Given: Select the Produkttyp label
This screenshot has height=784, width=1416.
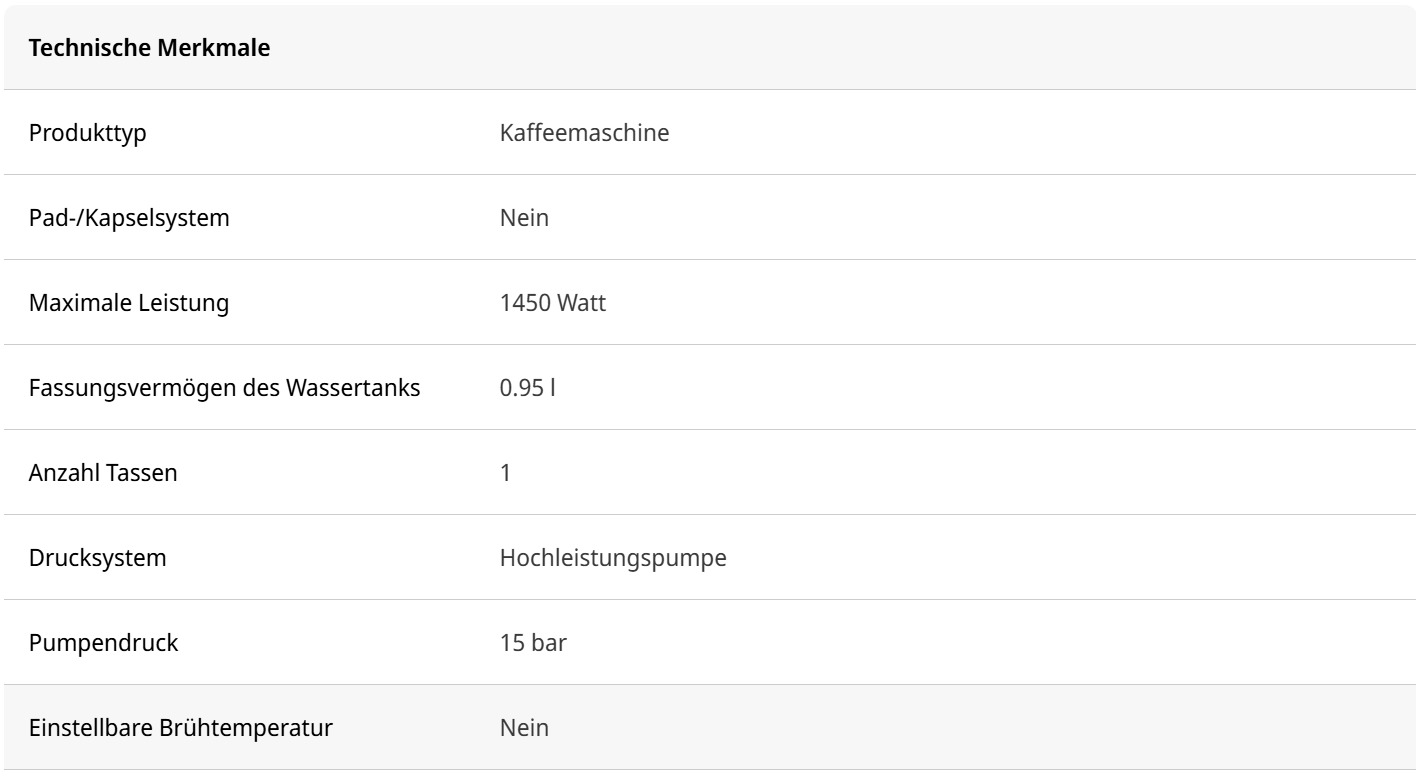Looking at the screenshot, I should (x=87, y=132).
